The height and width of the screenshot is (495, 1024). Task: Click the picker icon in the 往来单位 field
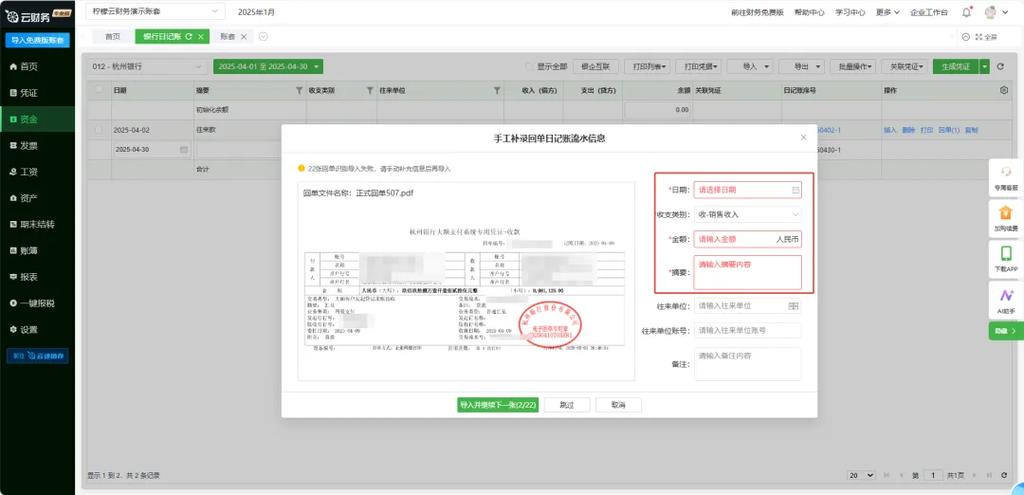click(793, 306)
